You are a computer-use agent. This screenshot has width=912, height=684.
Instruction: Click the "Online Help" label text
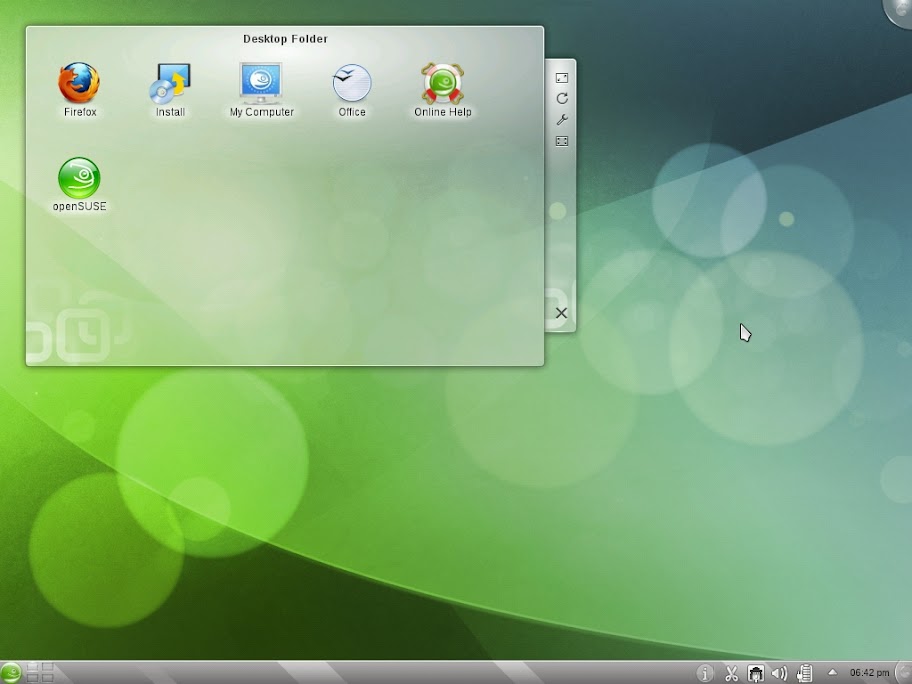(443, 112)
